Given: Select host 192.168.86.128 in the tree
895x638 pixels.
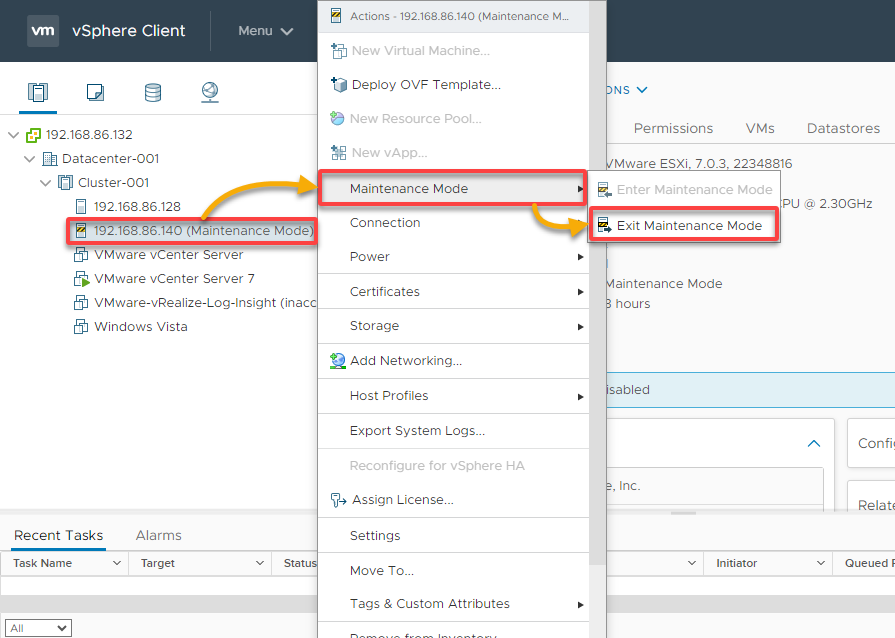Looking at the screenshot, I should (137, 207).
